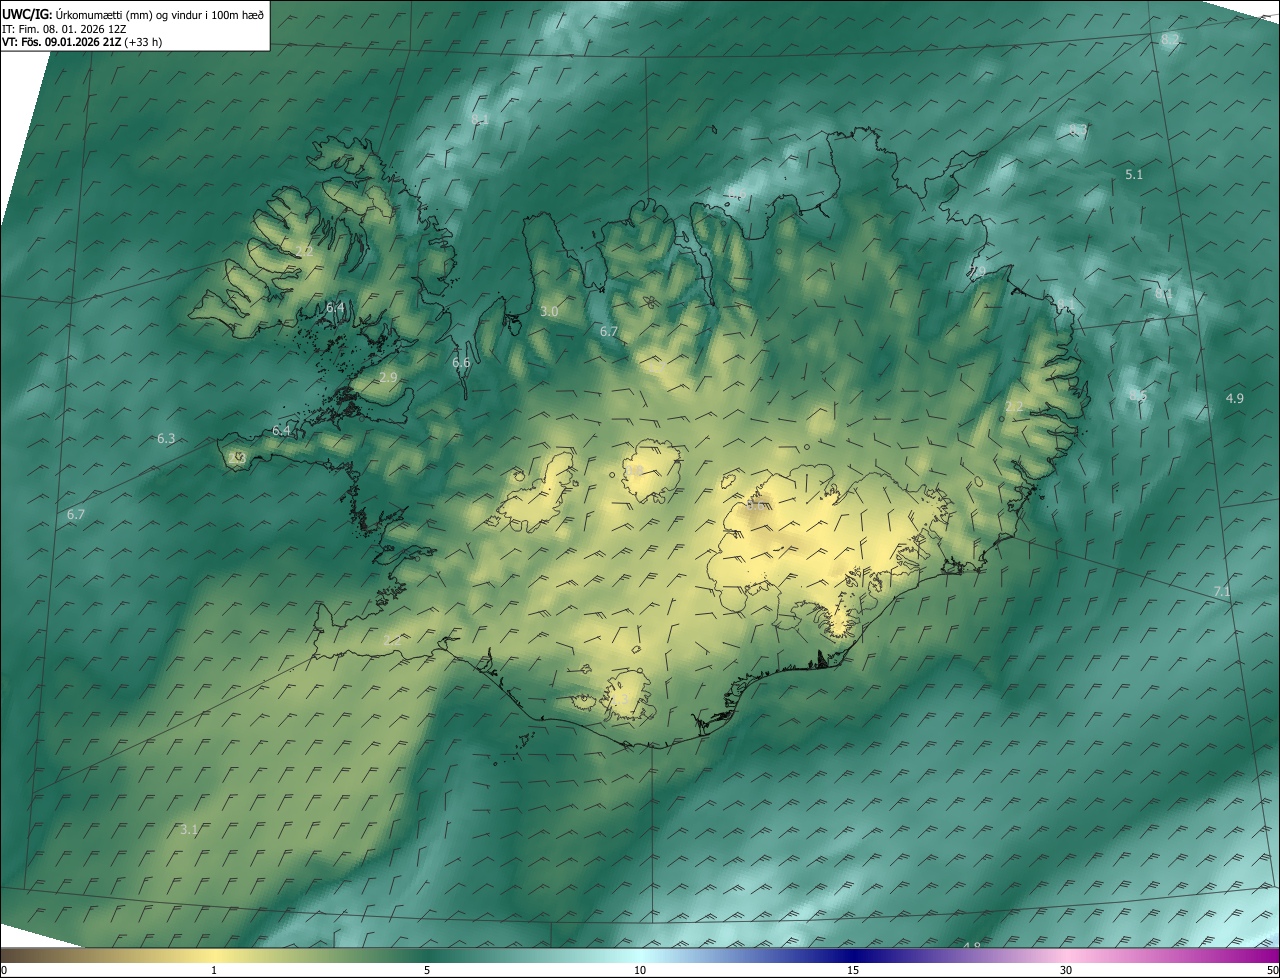Click the 30 label on the color scale
The width and height of the screenshot is (1280, 978).
(x=1066, y=970)
